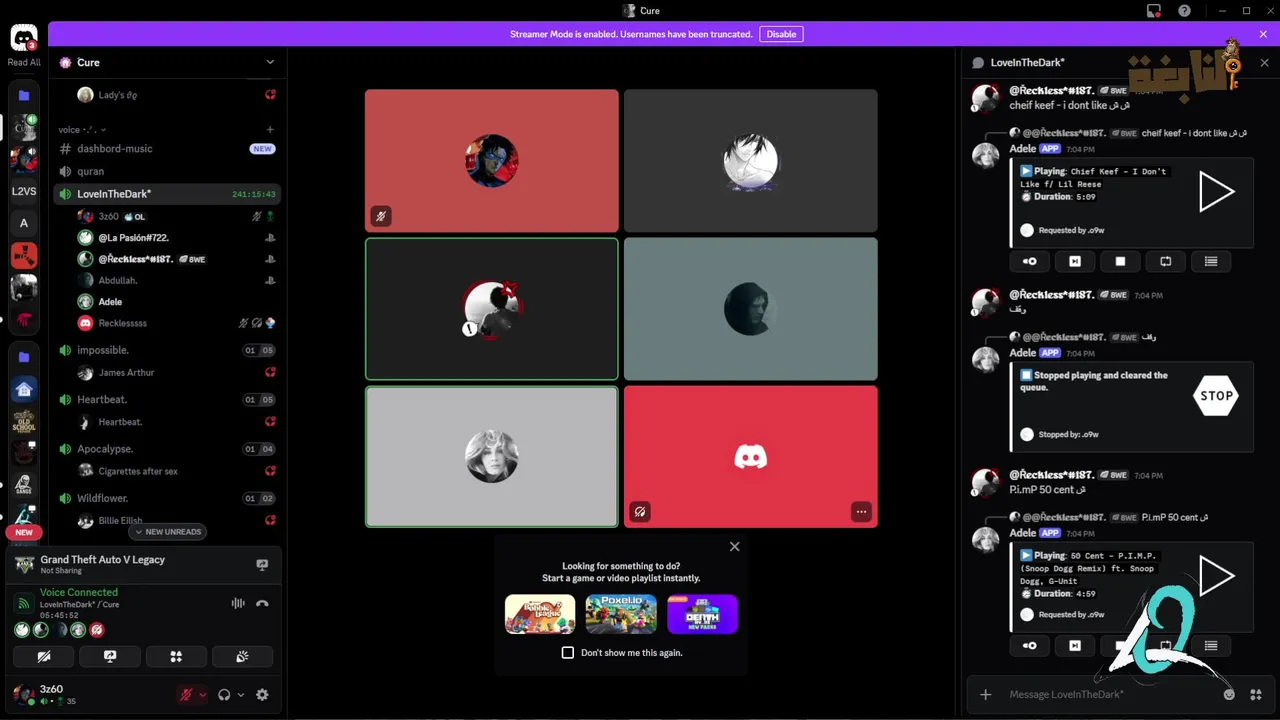Close the Looking for something to do popup

tap(735, 546)
